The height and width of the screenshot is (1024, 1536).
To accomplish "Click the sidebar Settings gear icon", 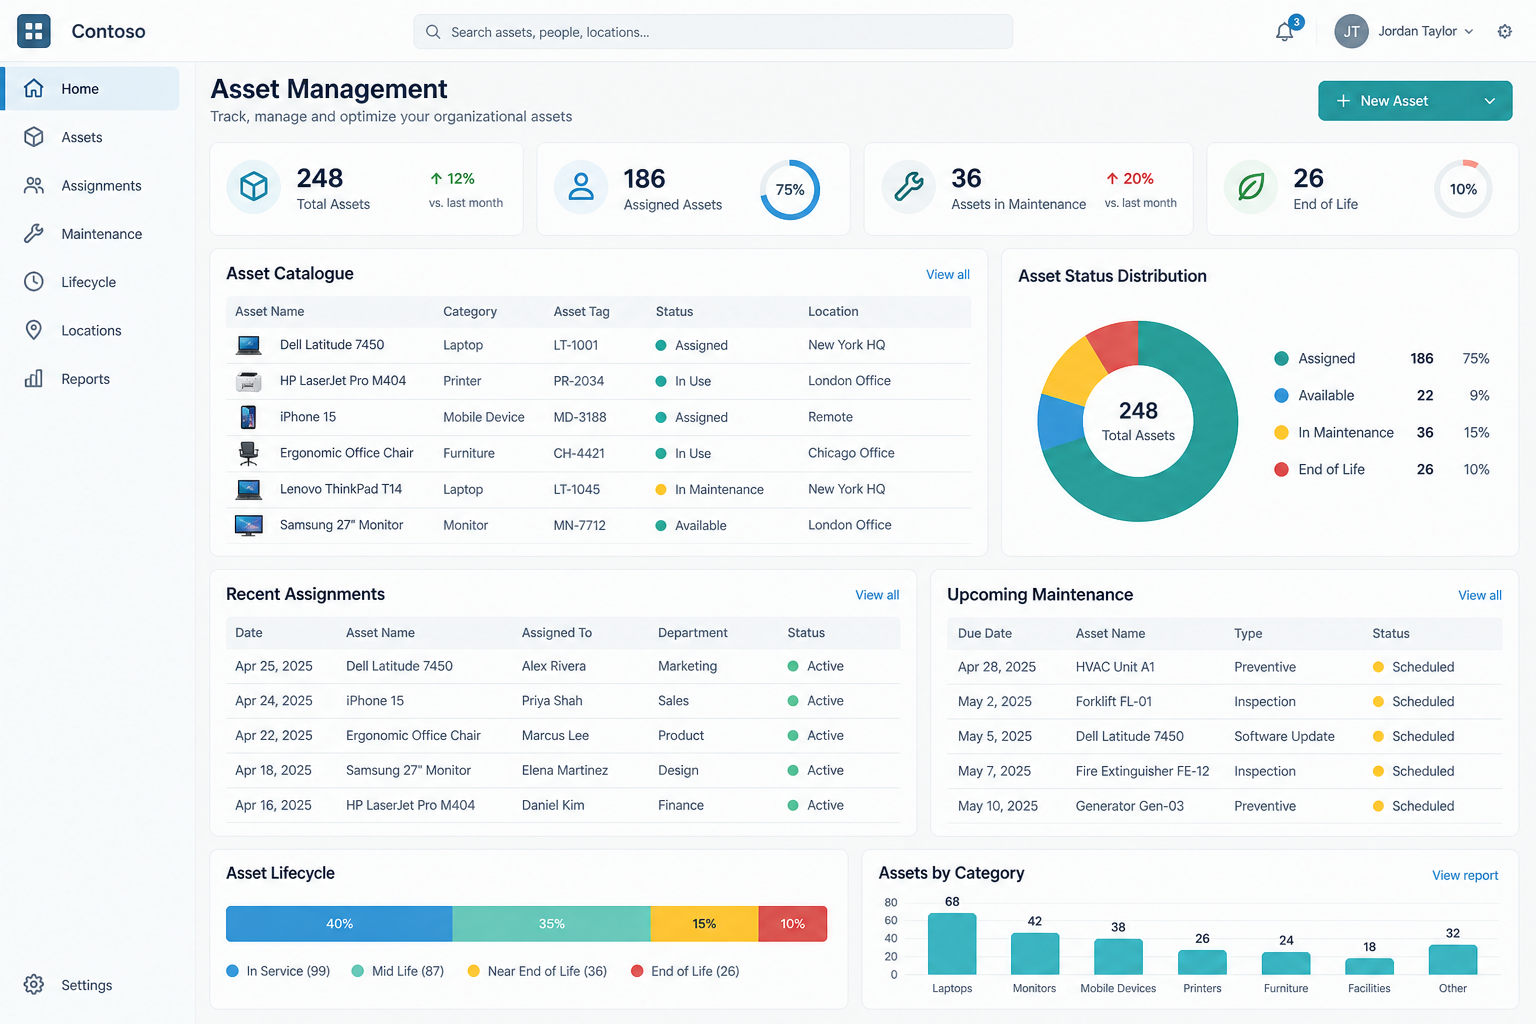I will pyautogui.click(x=34, y=985).
